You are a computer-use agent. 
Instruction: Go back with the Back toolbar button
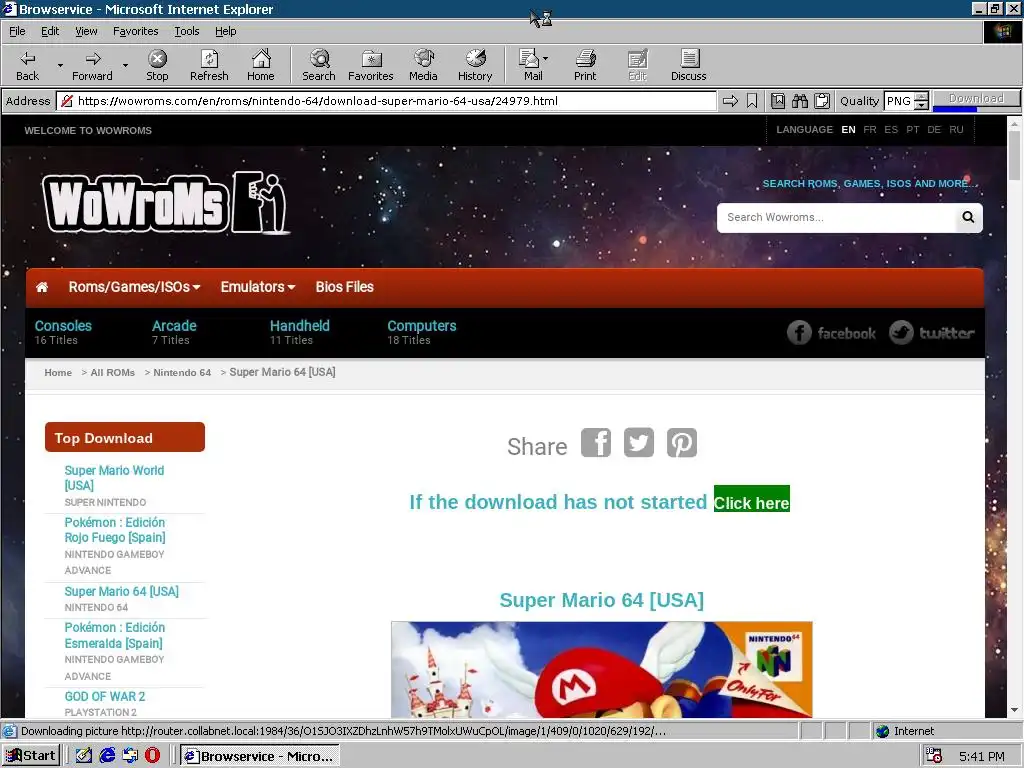(x=27, y=65)
